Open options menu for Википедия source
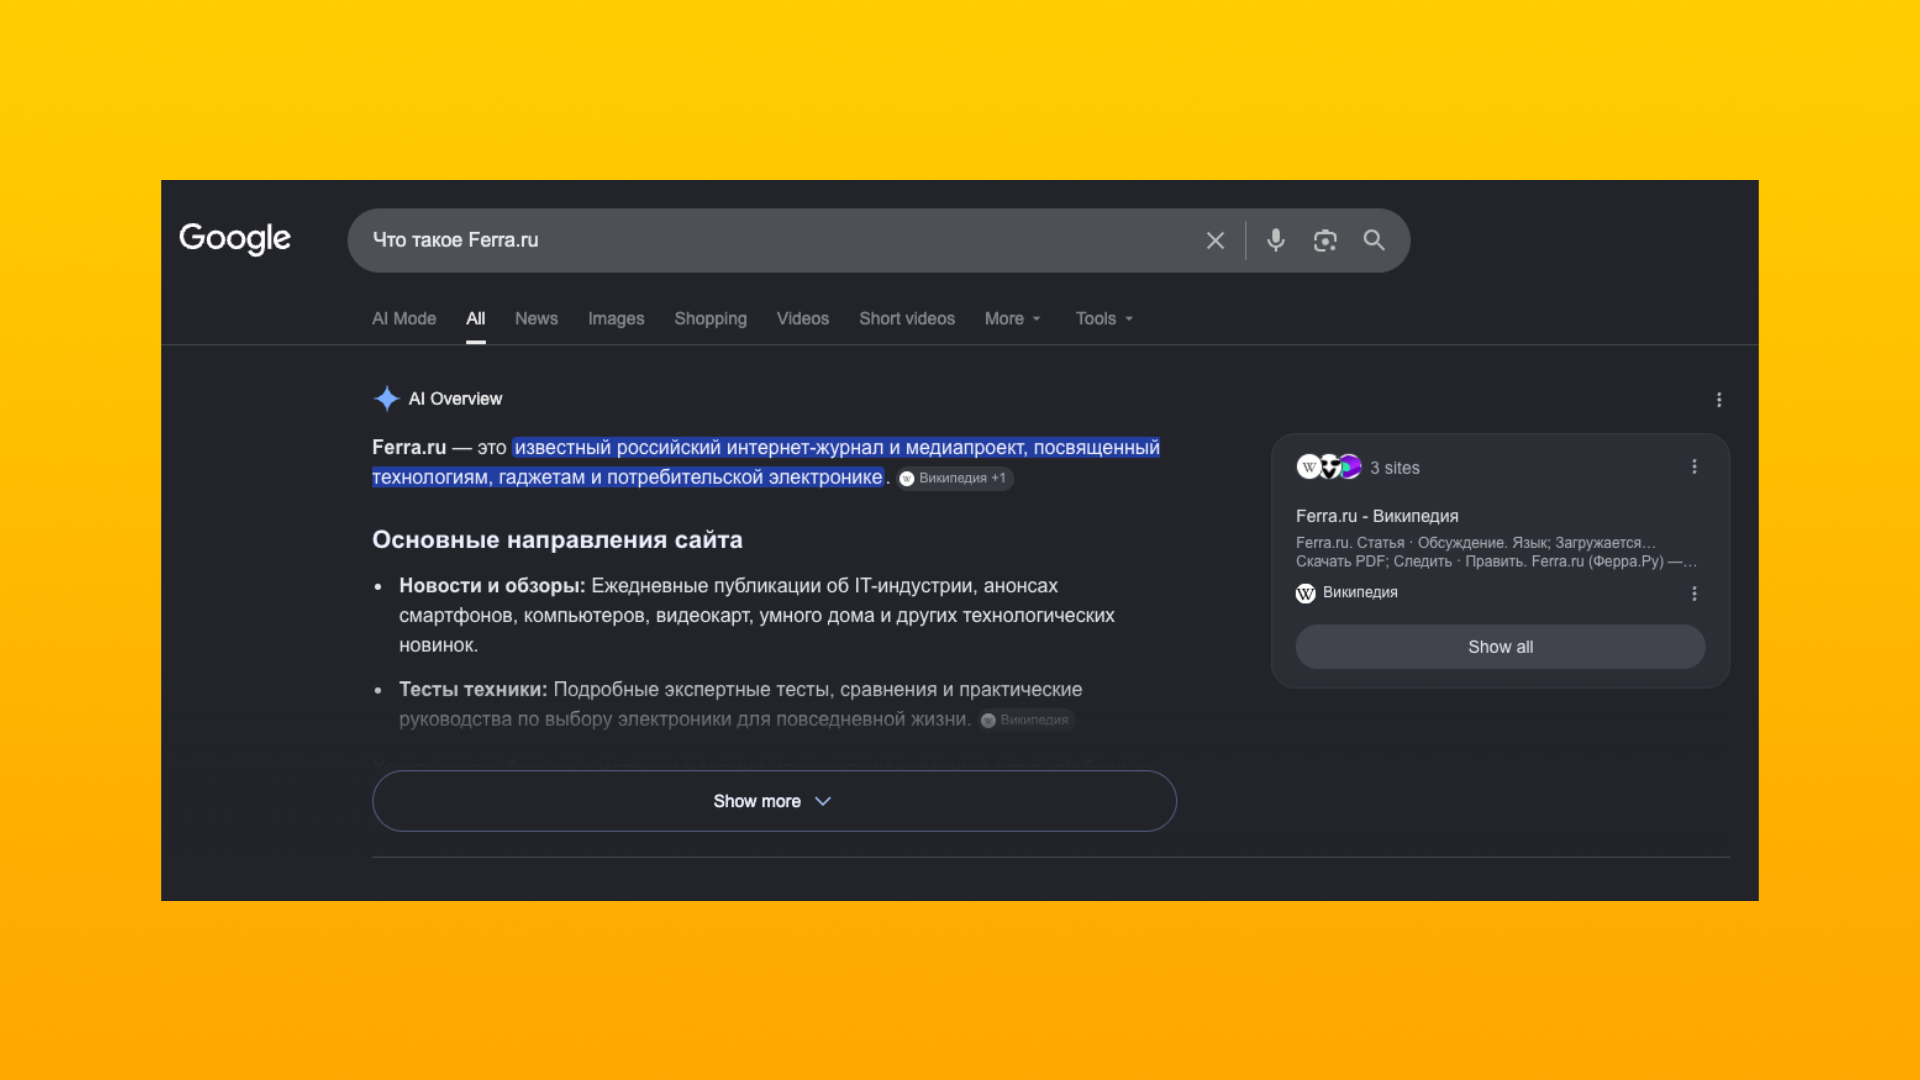The image size is (1920, 1080). click(1694, 594)
